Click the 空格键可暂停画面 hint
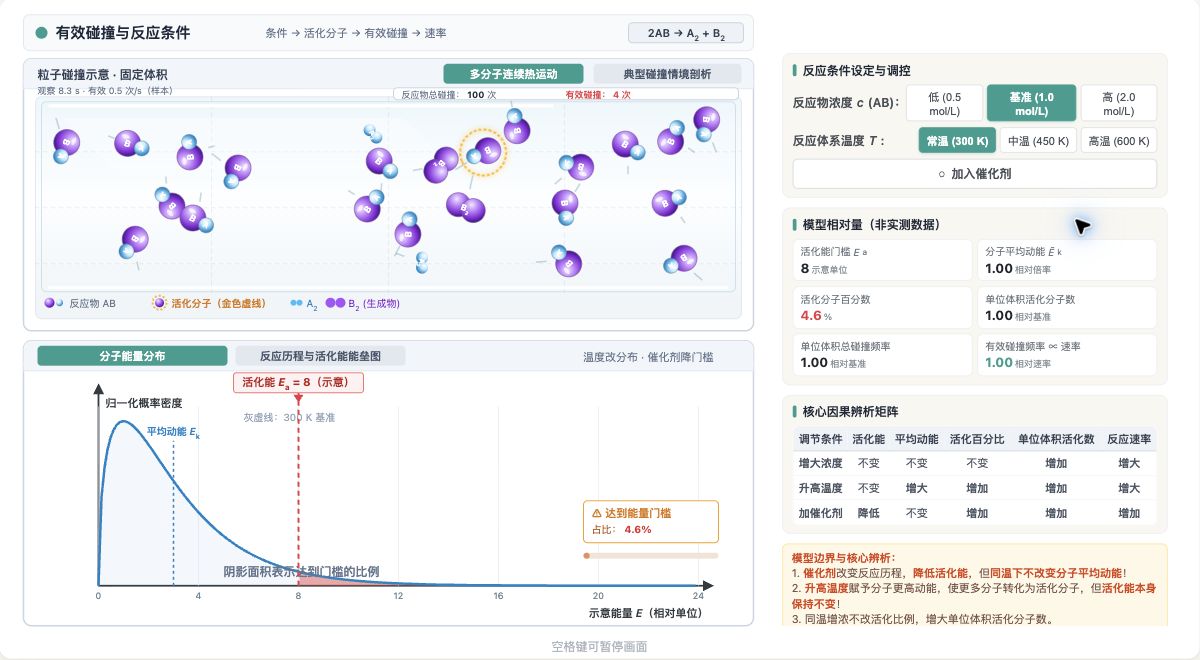Screen dimensions: 1200x660 [x=599, y=647]
